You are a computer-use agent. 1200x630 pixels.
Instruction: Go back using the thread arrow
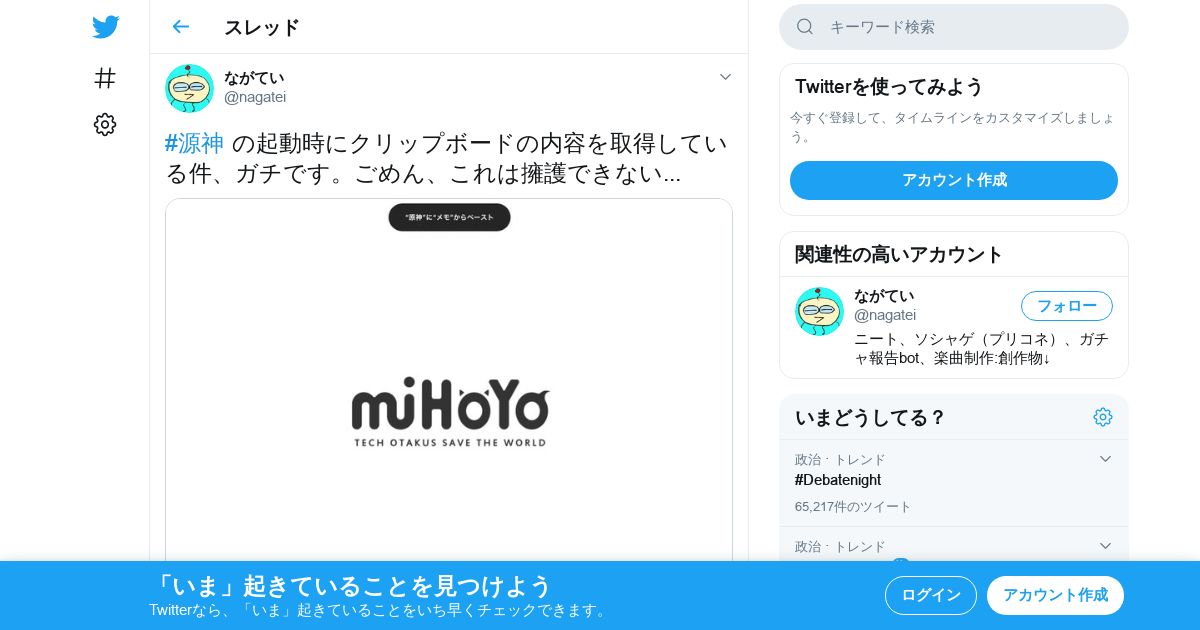(x=180, y=27)
